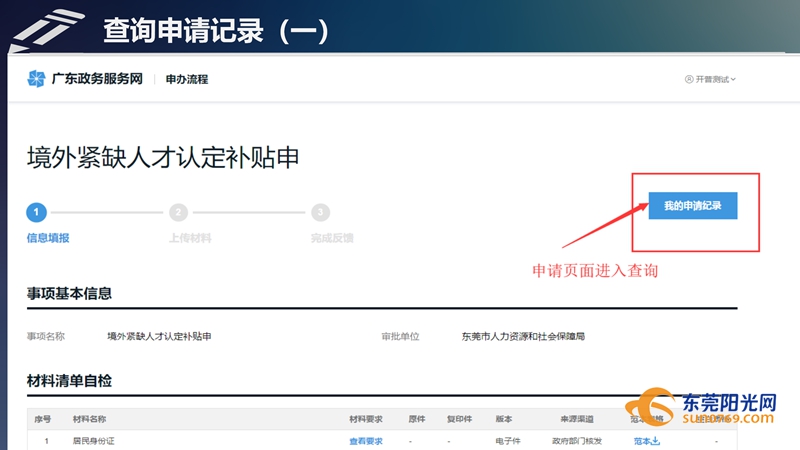The width and height of the screenshot is (800, 450).
Task: Click the user avatar icon beside 开普测试
Action: (689, 79)
